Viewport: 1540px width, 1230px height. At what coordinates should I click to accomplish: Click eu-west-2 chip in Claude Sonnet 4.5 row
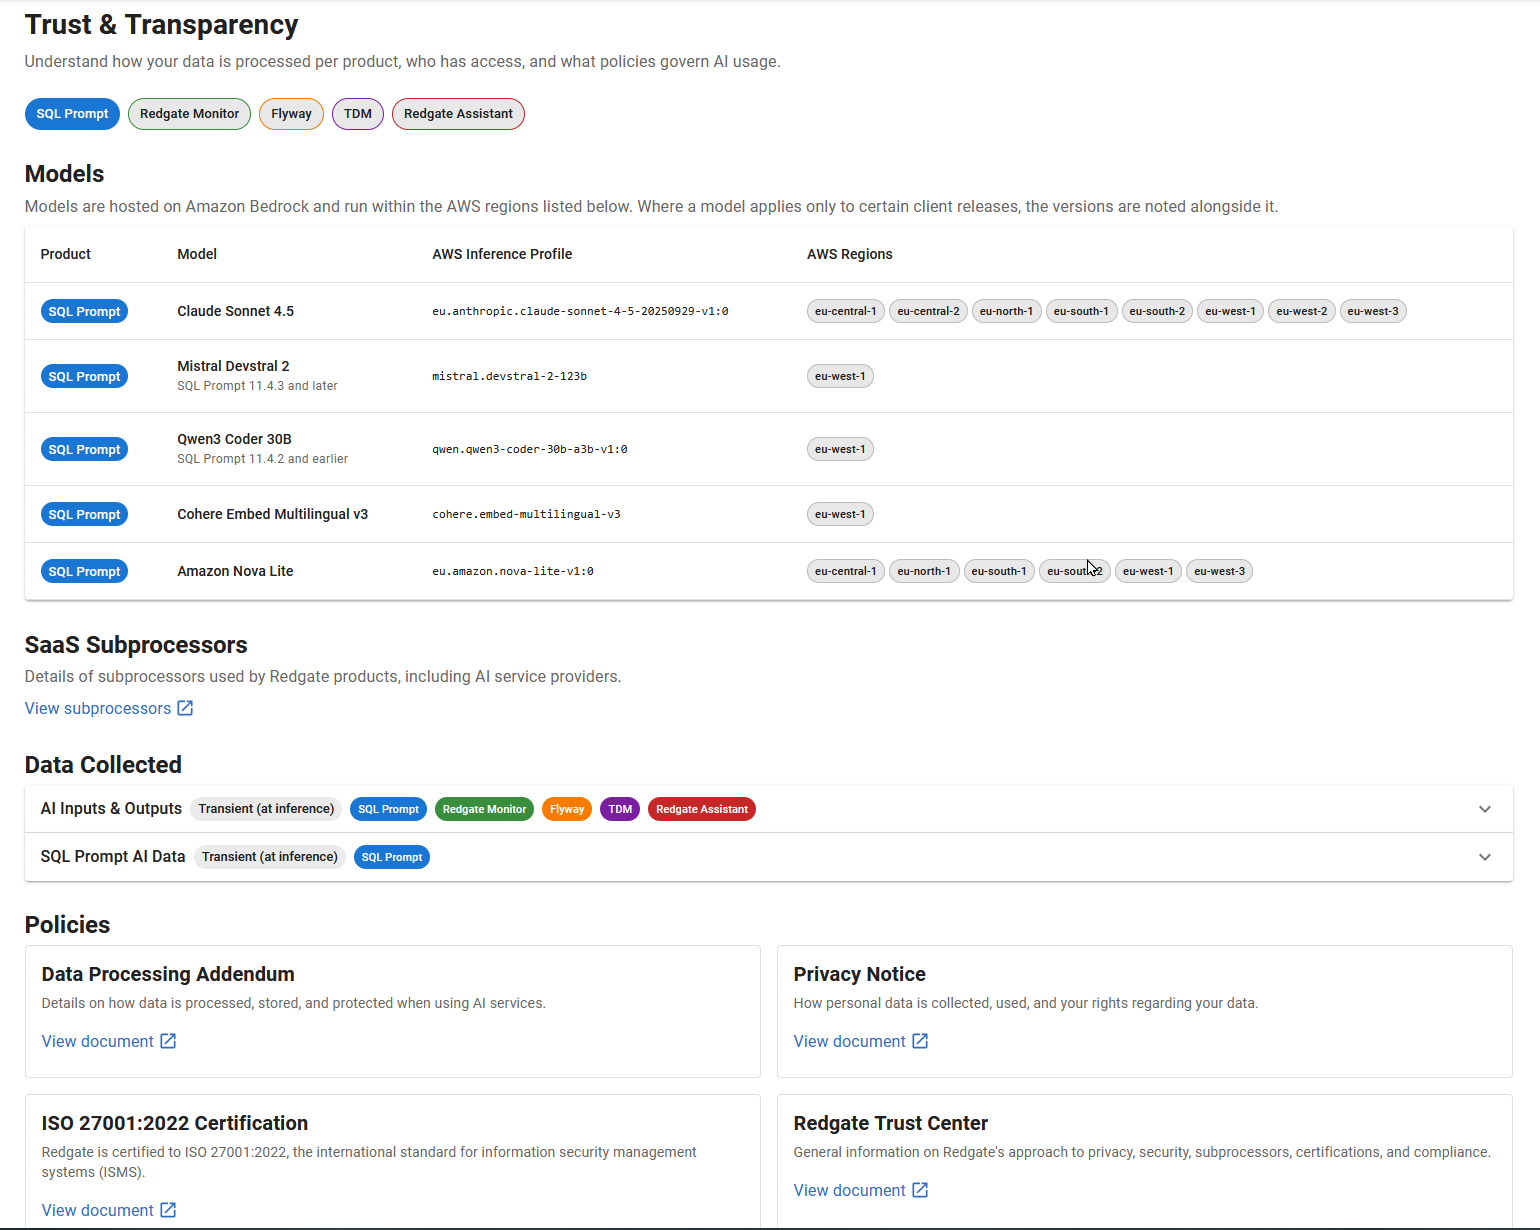(x=1302, y=311)
